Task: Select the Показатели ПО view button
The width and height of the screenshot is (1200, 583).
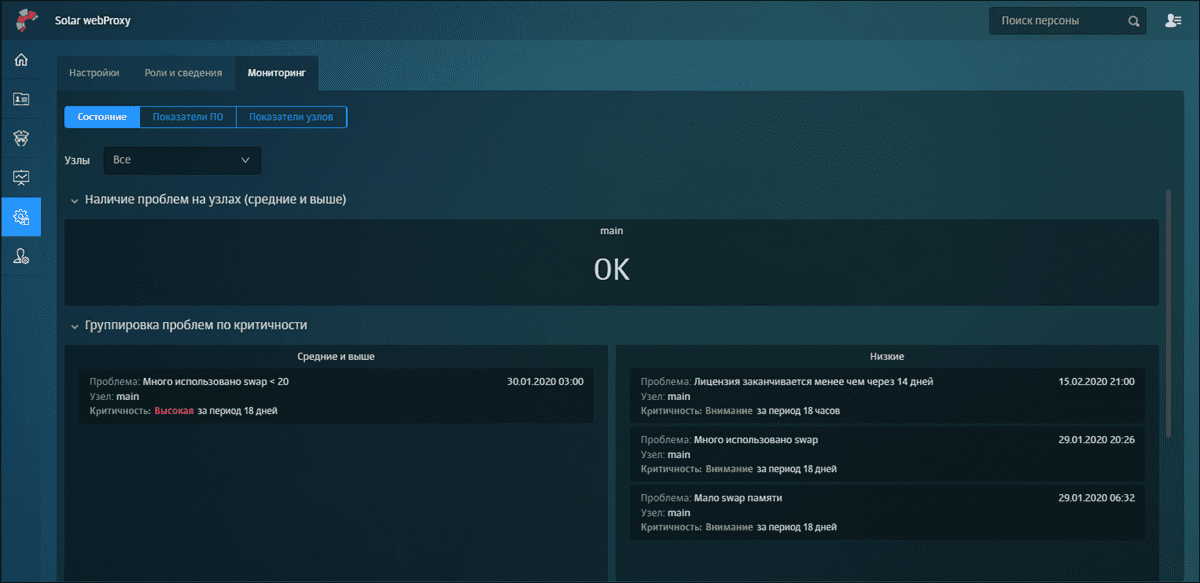Action: [188, 117]
